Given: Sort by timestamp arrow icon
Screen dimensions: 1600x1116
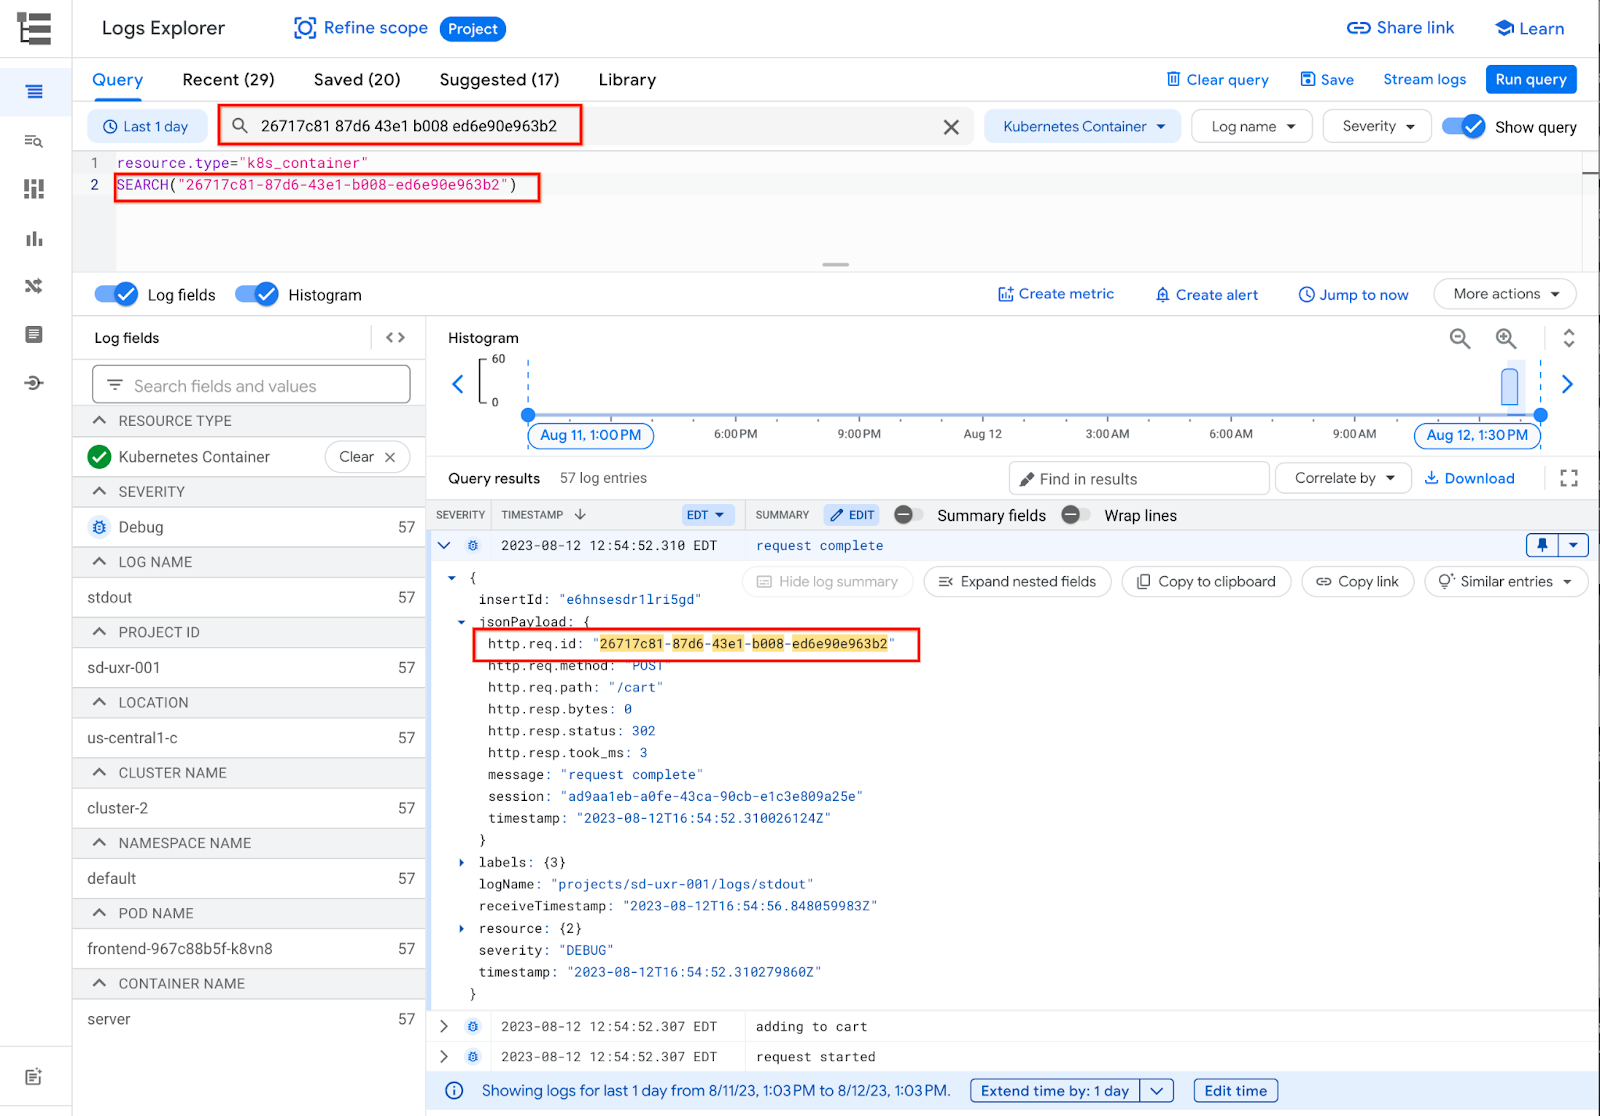Looking at the screenshot, I should click(580, 514).
